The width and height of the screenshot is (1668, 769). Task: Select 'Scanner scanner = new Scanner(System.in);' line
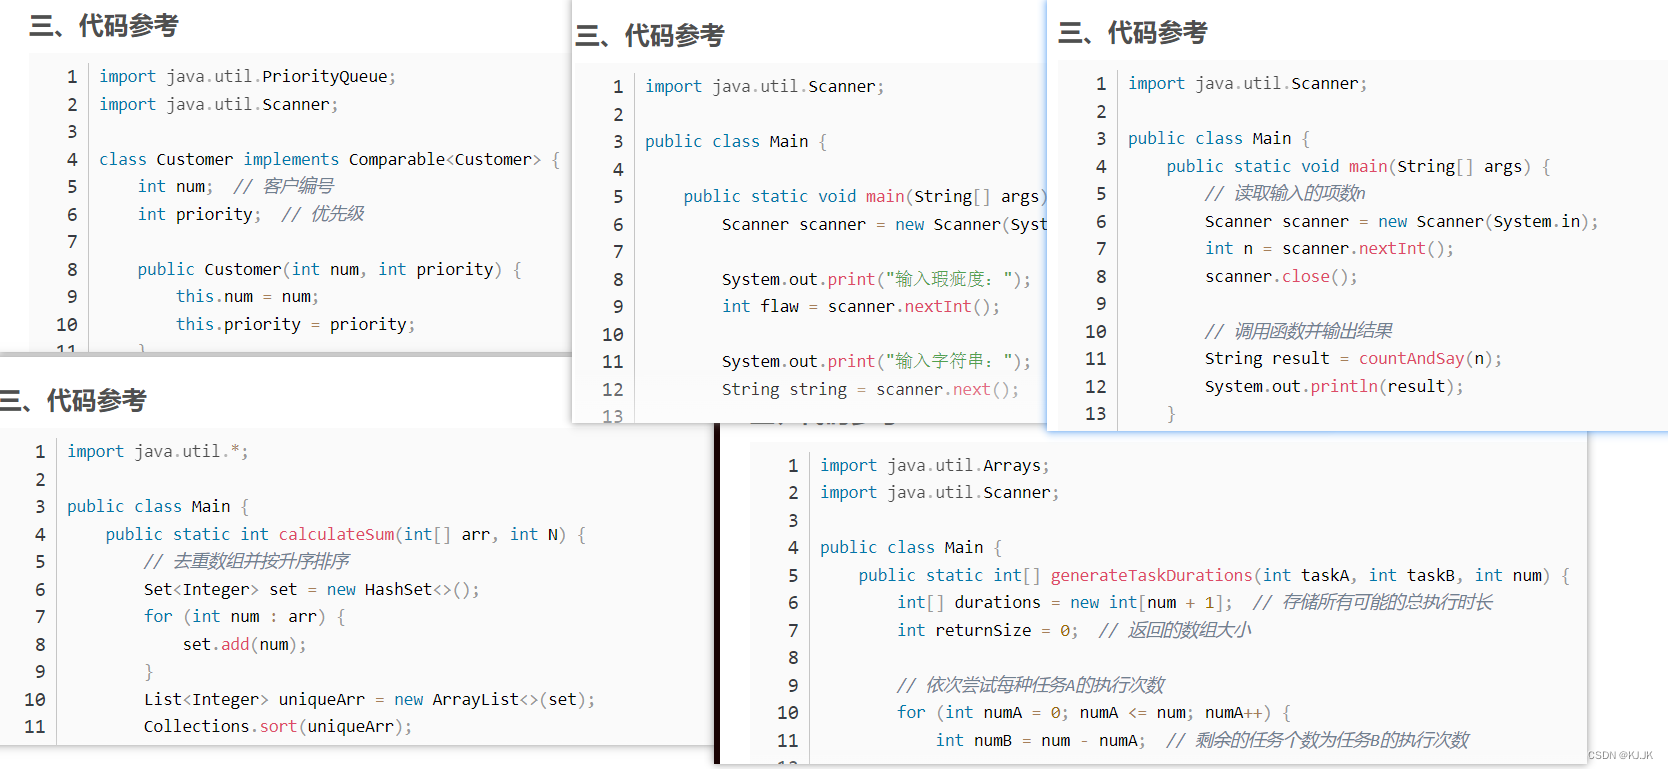pos(1401,222)
